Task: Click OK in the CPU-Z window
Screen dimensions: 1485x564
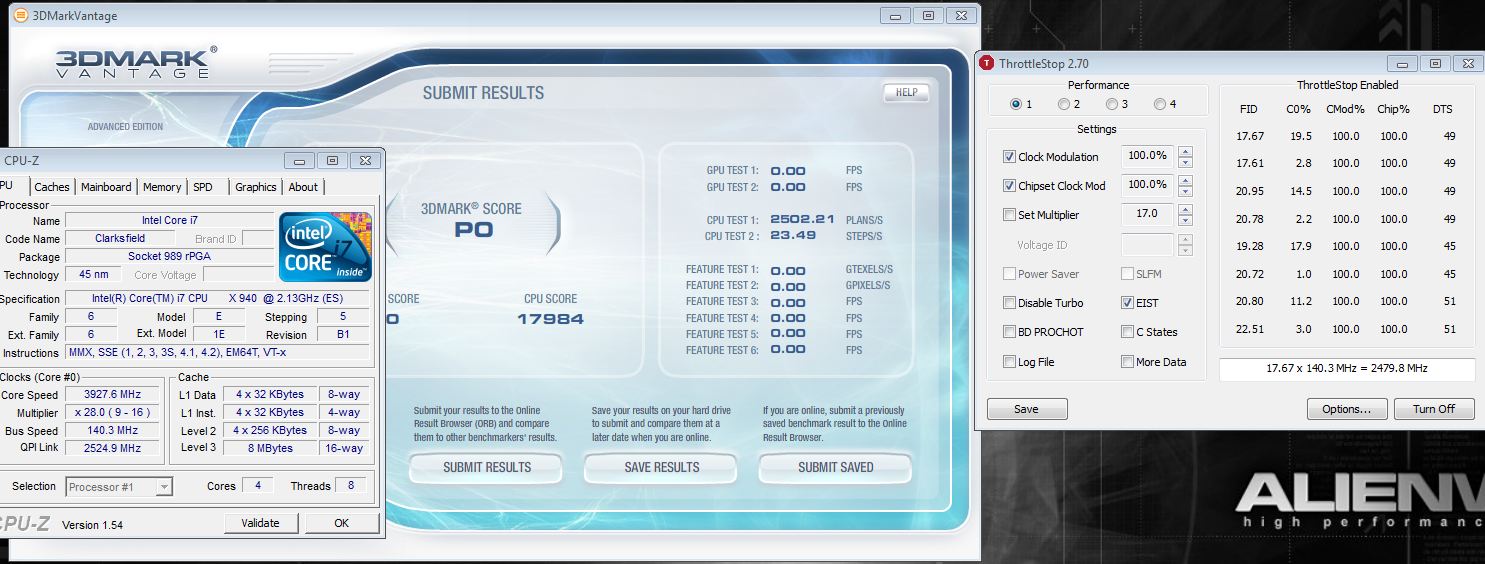Action: [342, 523]
